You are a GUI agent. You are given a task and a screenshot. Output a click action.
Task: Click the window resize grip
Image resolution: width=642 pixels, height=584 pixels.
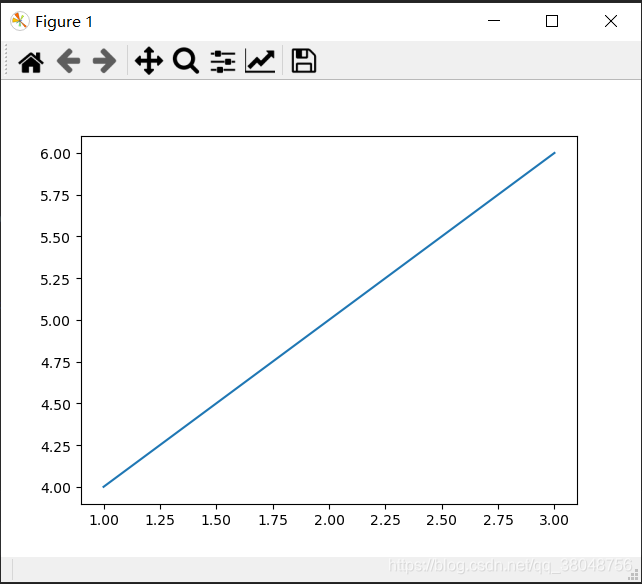click(x=633, y=575)
